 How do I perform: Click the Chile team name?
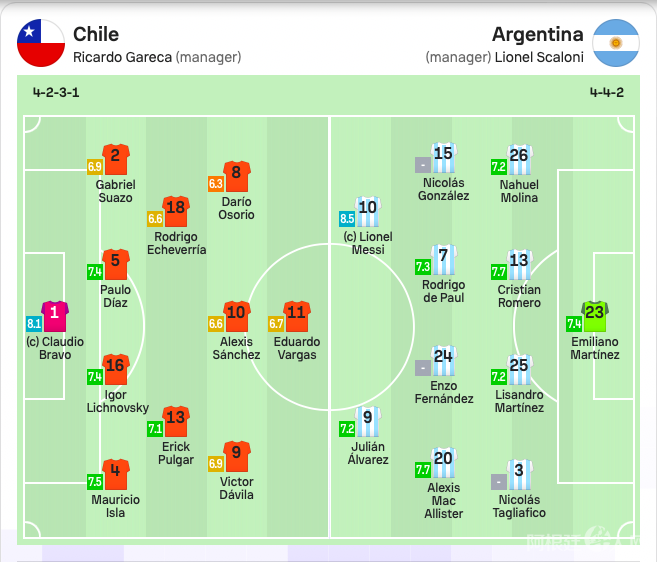[96, 35]
